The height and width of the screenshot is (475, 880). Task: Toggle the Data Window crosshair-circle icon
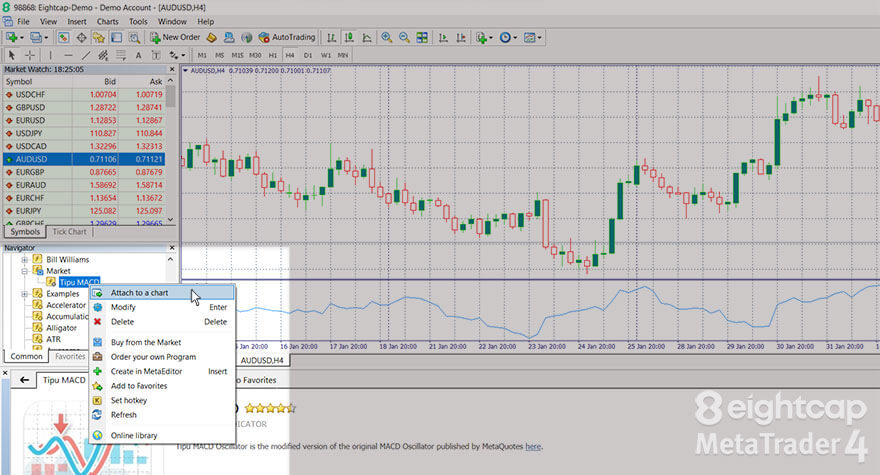click(x=81, y=38)
